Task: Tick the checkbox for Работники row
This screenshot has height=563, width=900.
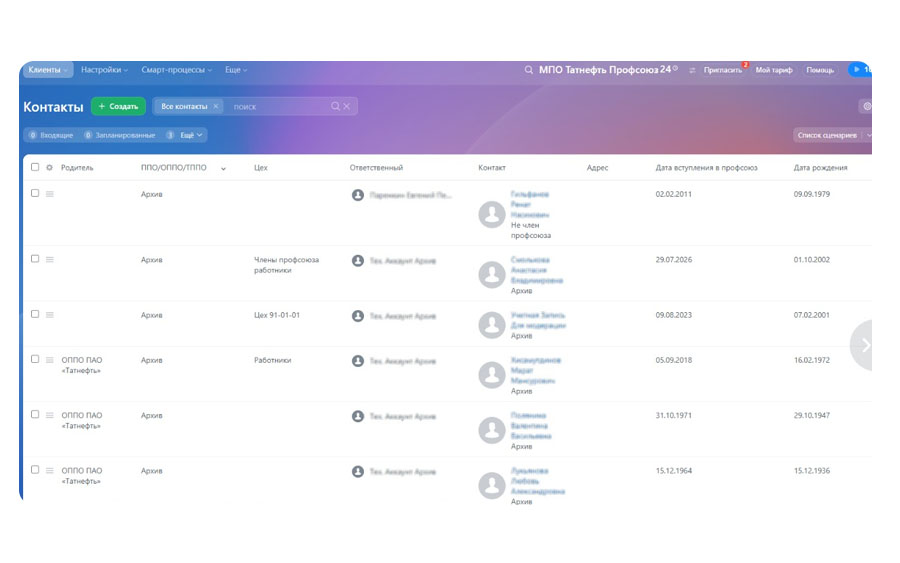Action: click(35, 359)
